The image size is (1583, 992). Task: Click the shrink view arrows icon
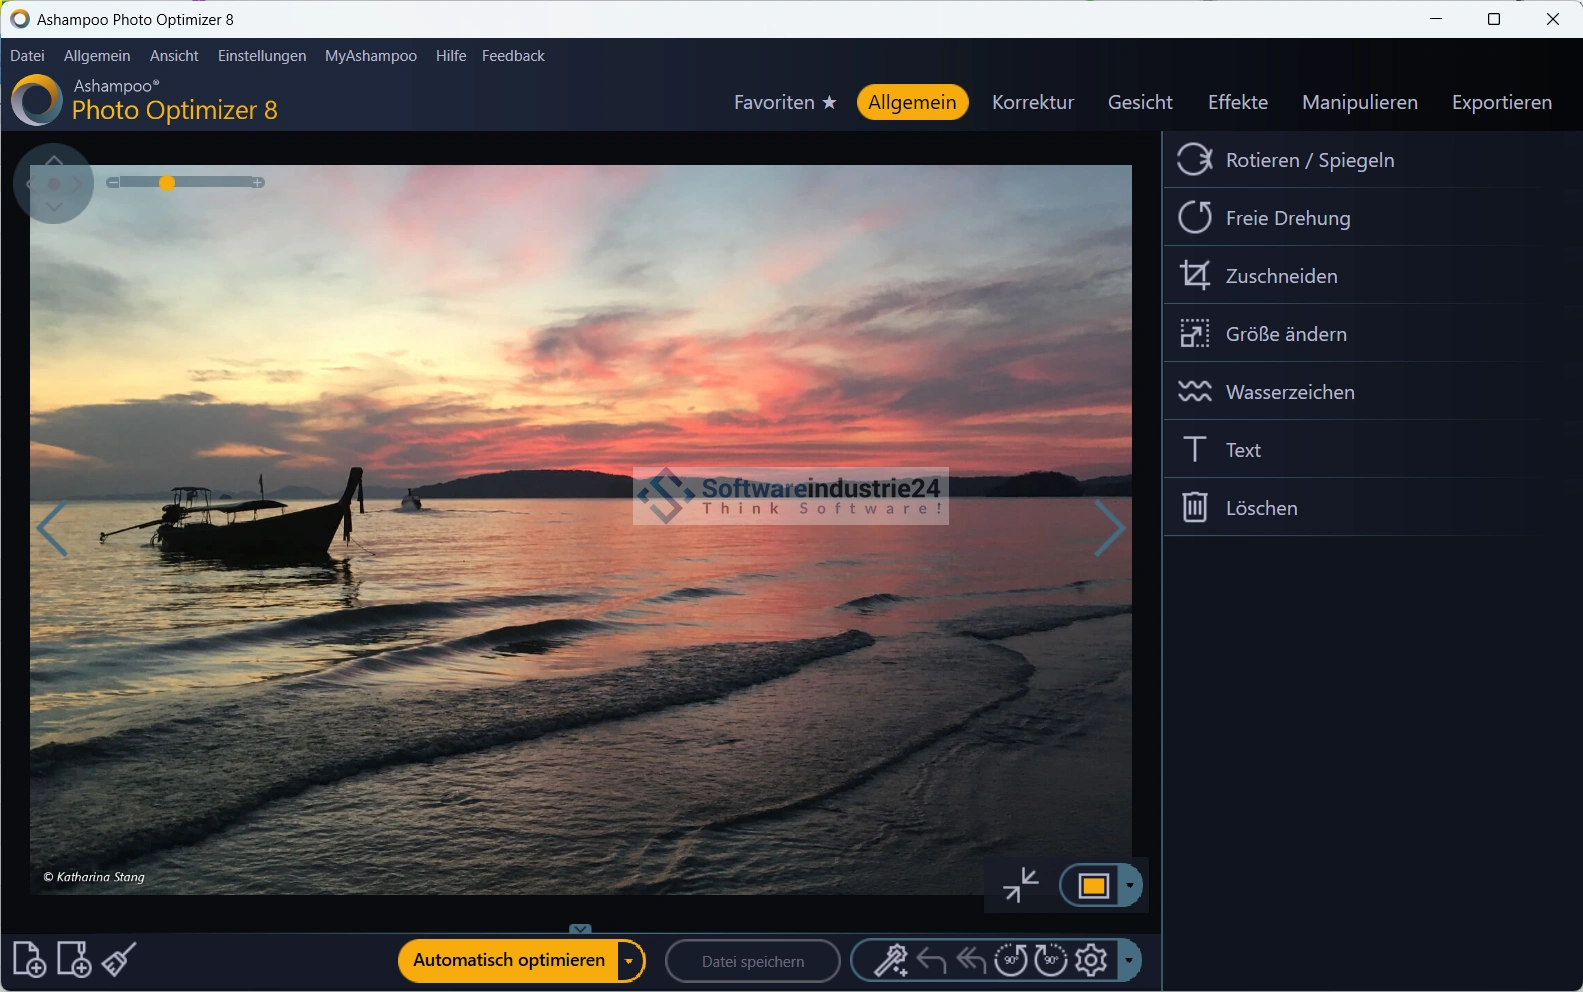[x=1020, y=885]
